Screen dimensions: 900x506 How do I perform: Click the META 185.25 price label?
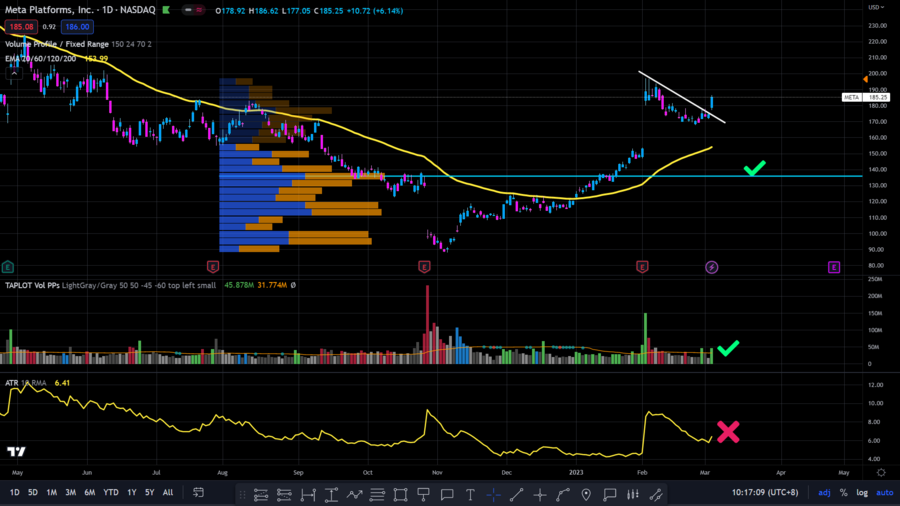866,98
